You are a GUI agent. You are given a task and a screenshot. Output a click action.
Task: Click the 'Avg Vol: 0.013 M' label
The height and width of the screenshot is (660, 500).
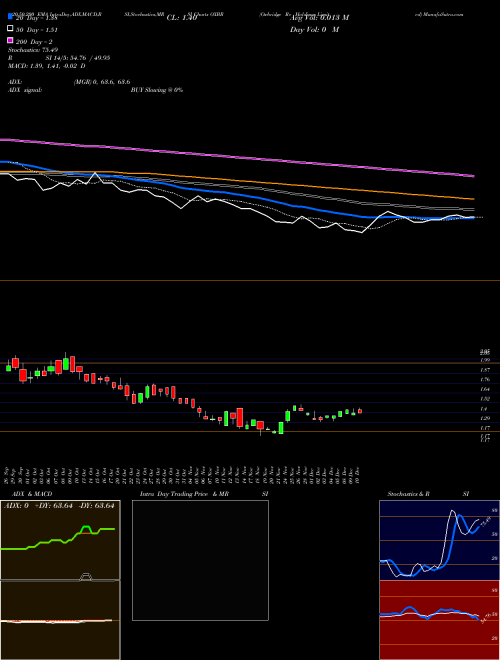point(319,18)
